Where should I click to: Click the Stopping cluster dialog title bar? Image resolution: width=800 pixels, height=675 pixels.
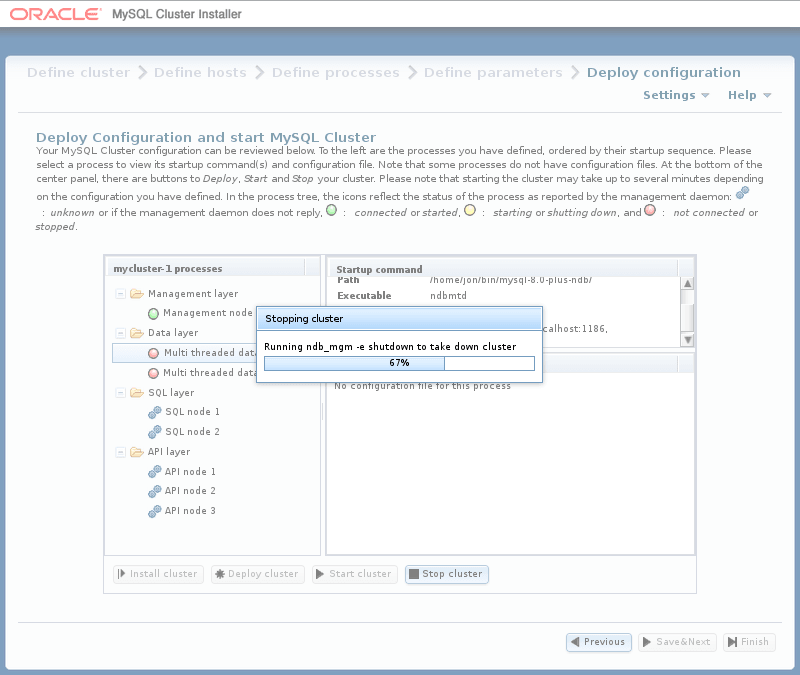coord(399,318)
